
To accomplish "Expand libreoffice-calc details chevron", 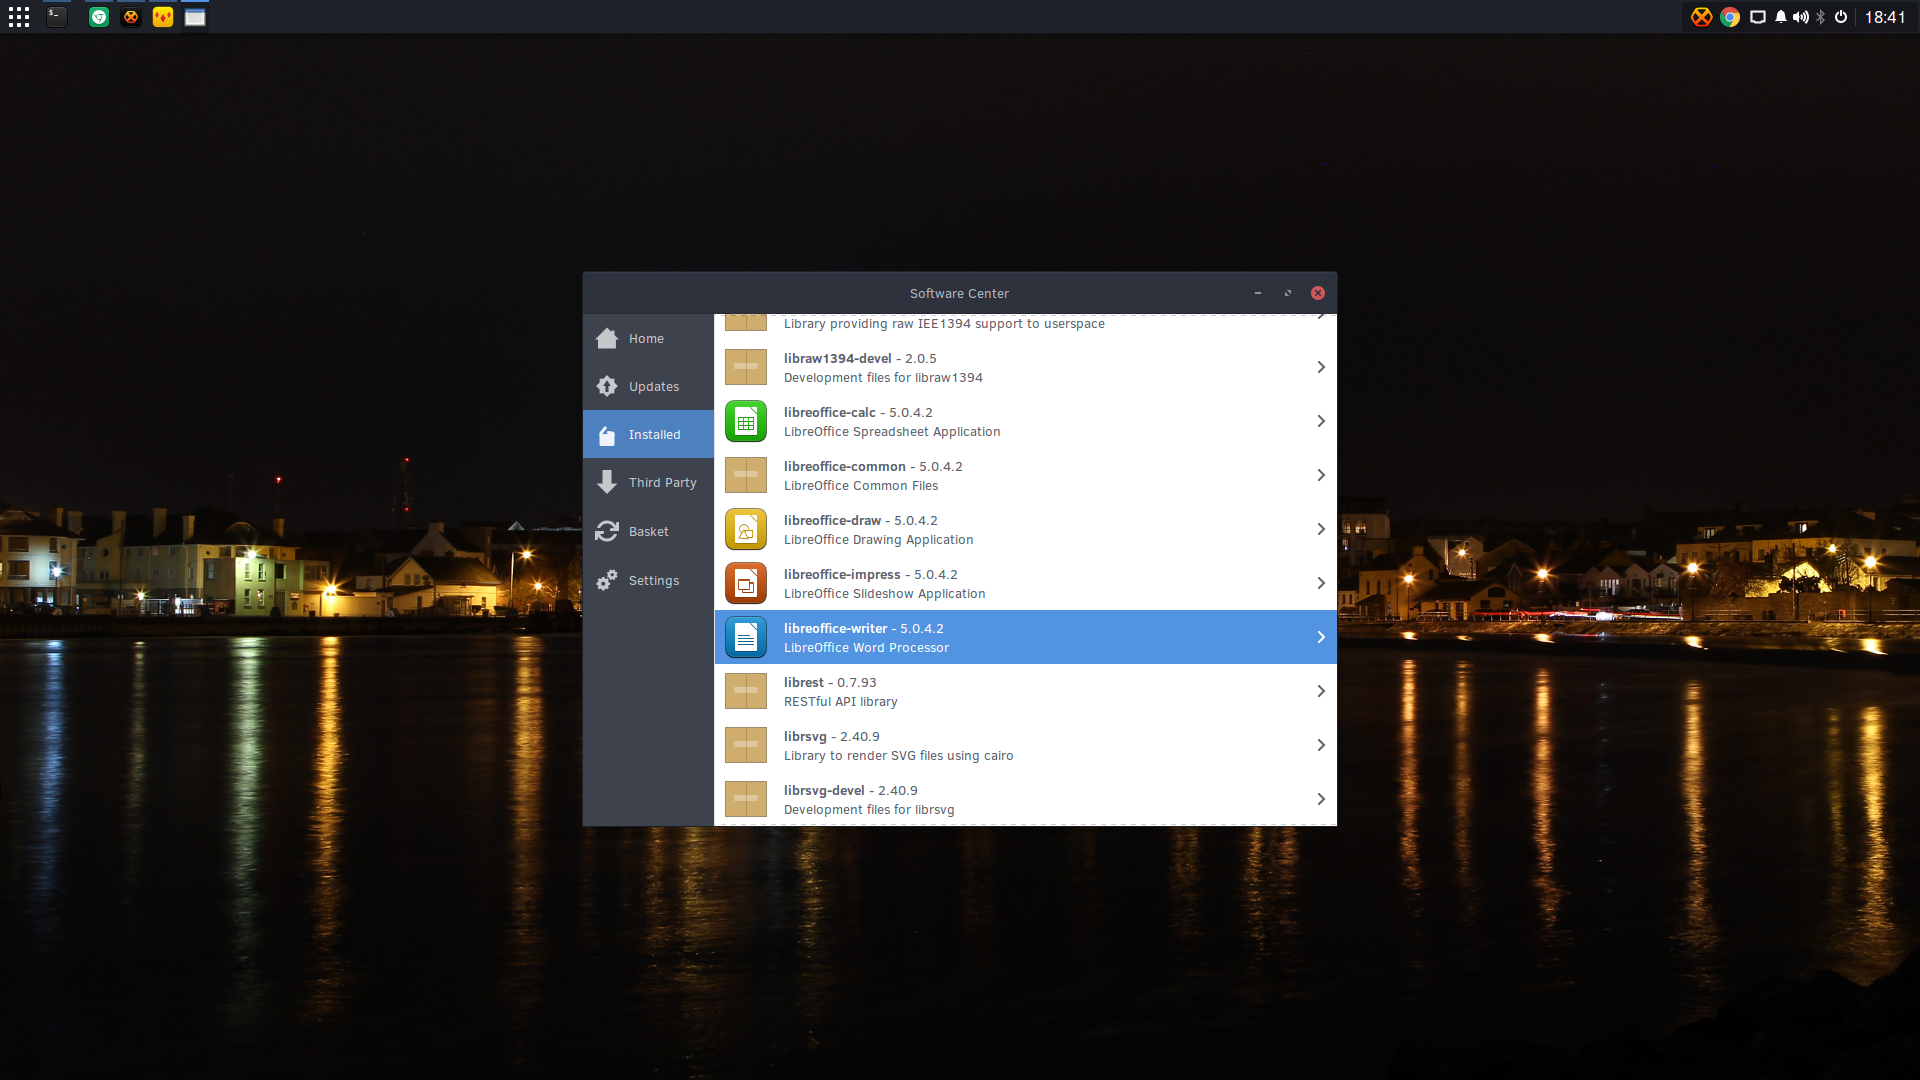I will coord(1321,421).
